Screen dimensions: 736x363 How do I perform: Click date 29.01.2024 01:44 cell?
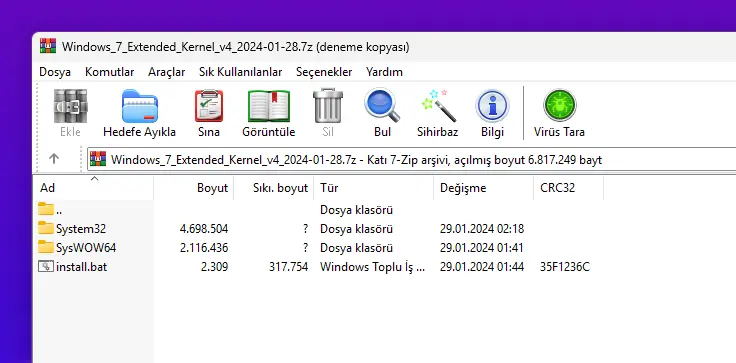[x=482, y=267]
